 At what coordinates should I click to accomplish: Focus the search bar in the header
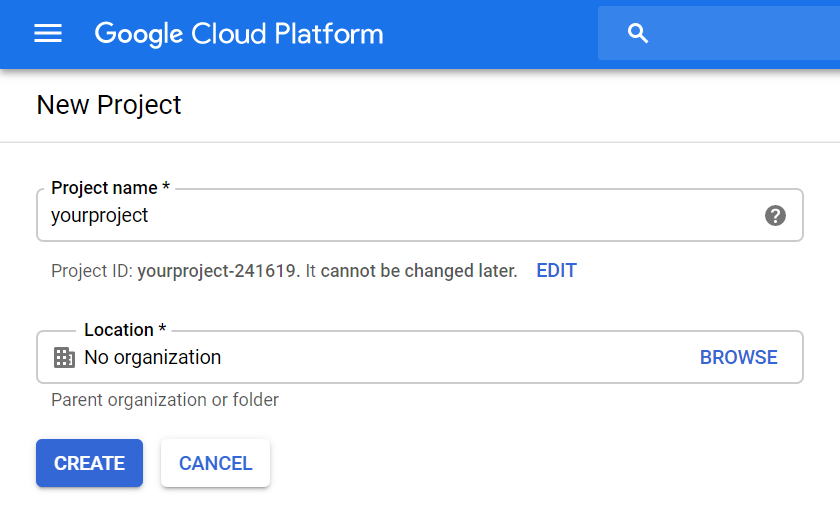coord(740,34)
